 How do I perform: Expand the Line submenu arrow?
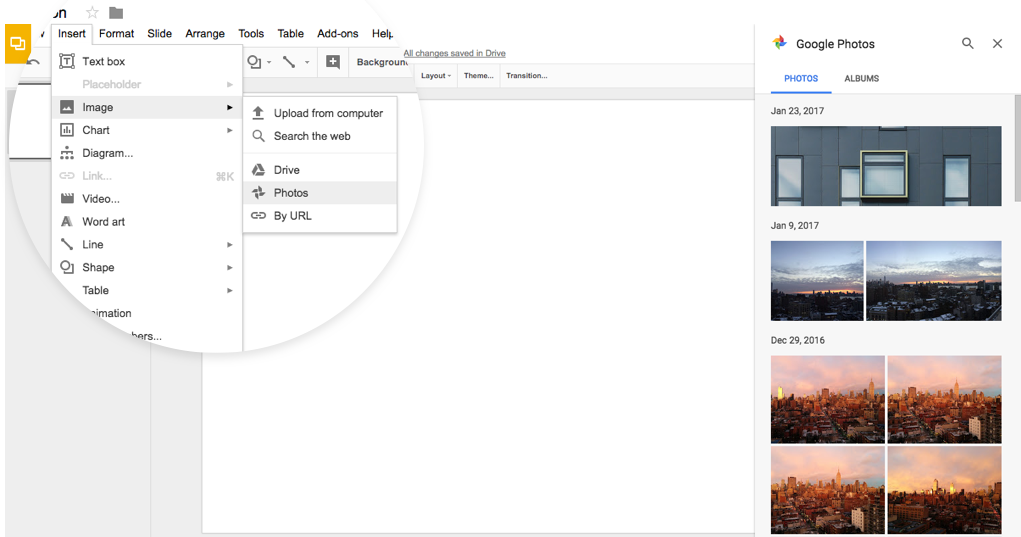(x=230, y=245)
